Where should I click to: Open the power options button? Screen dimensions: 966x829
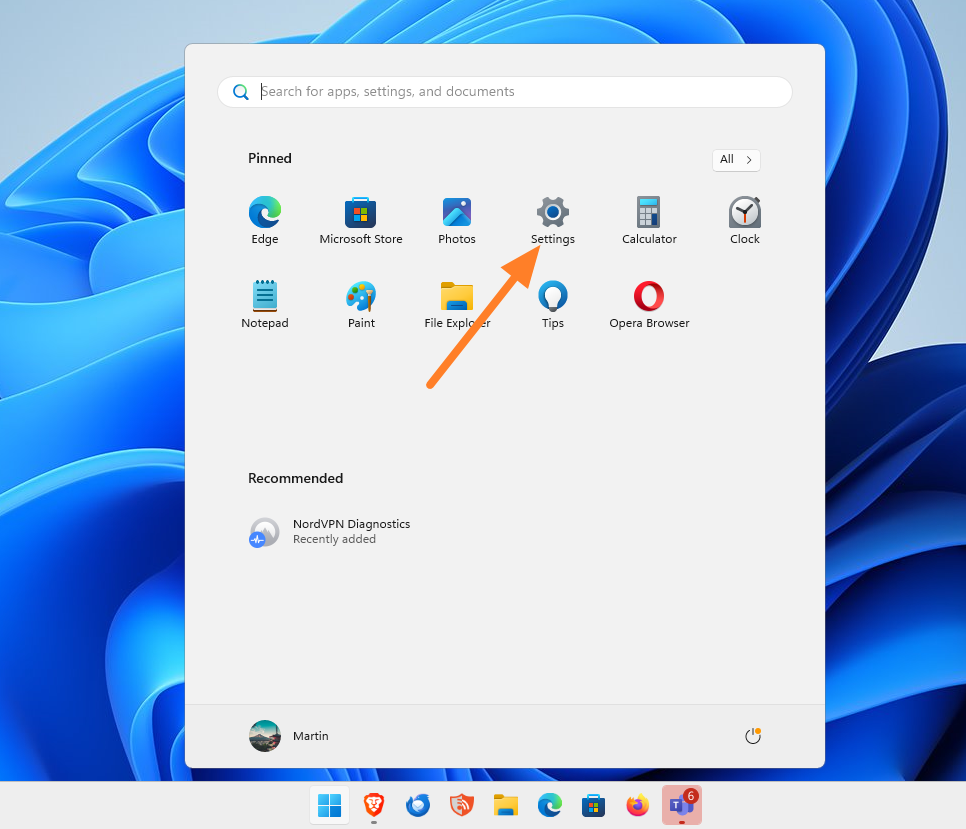(753, 736)
